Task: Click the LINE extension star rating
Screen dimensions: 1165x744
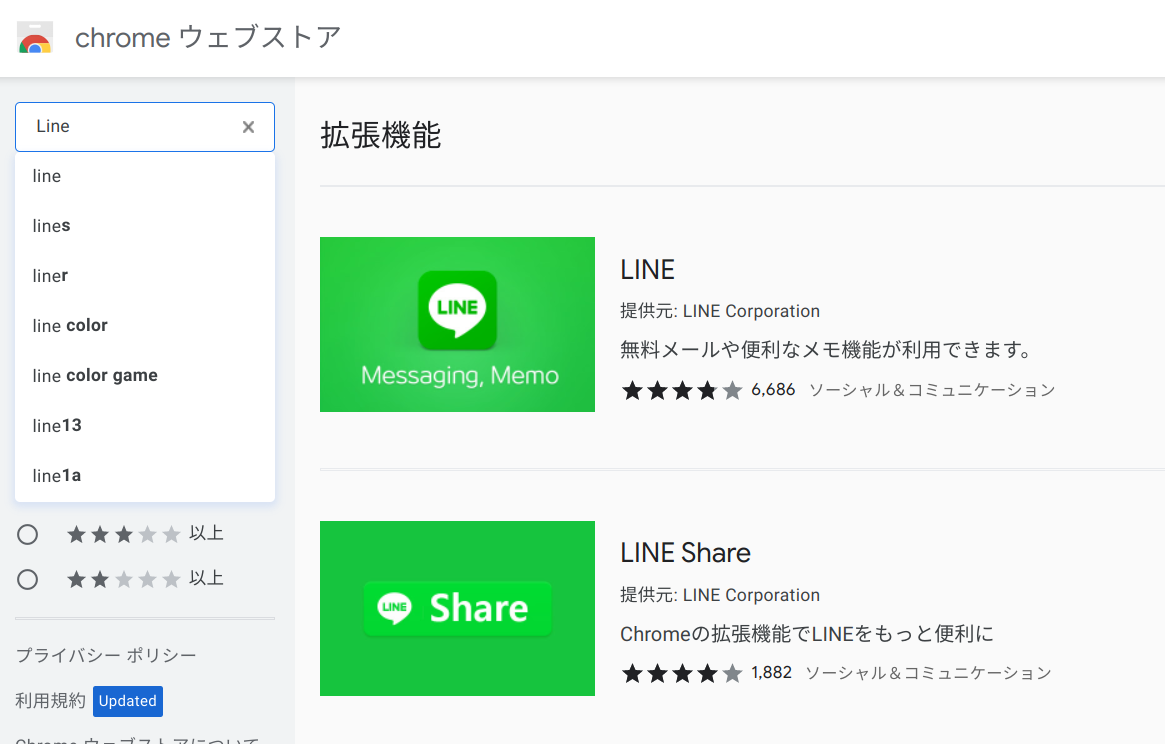Action: 681,390
